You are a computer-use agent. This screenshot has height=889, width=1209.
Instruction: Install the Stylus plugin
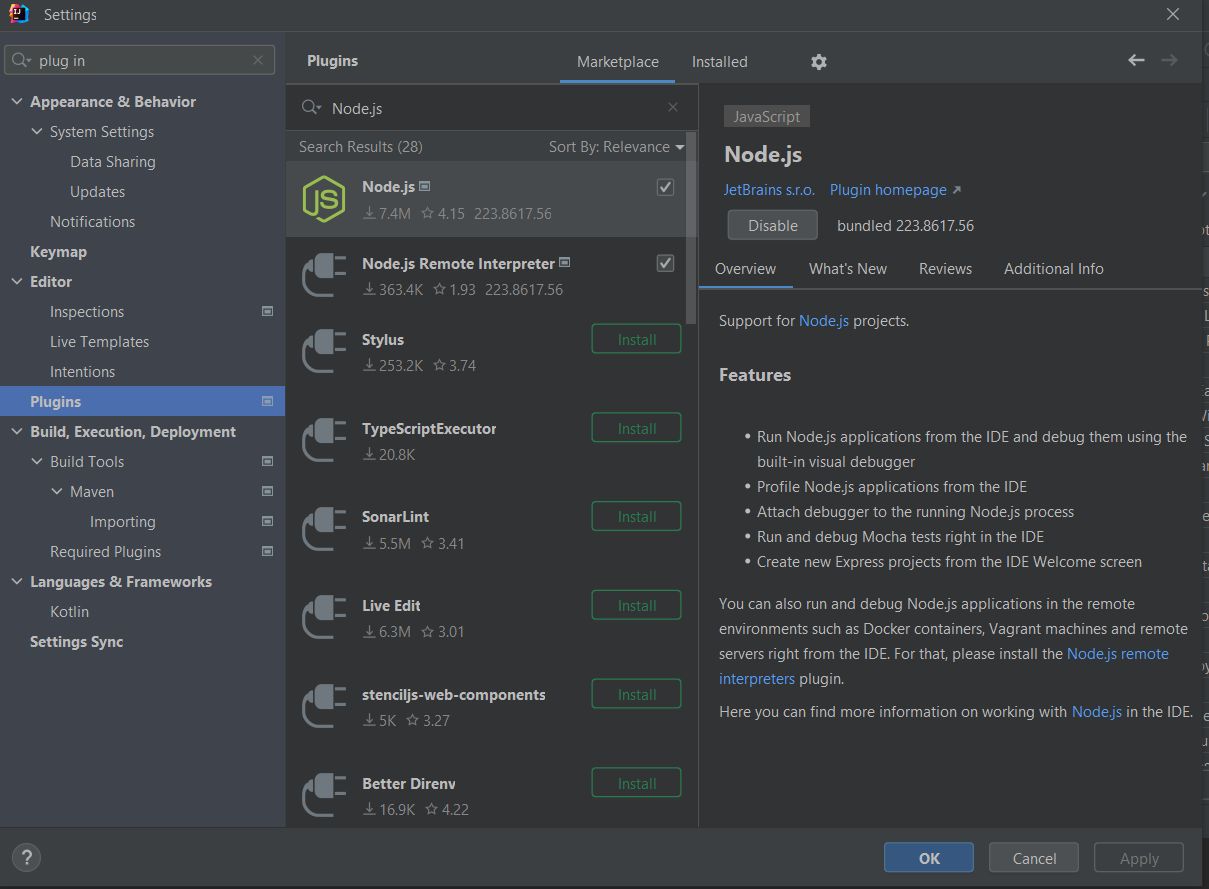tap(637, 339)
